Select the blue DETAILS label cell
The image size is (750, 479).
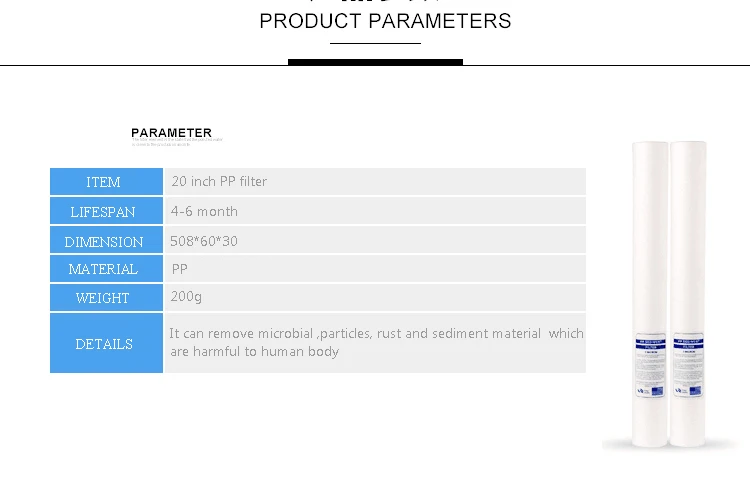click(104, 344)
